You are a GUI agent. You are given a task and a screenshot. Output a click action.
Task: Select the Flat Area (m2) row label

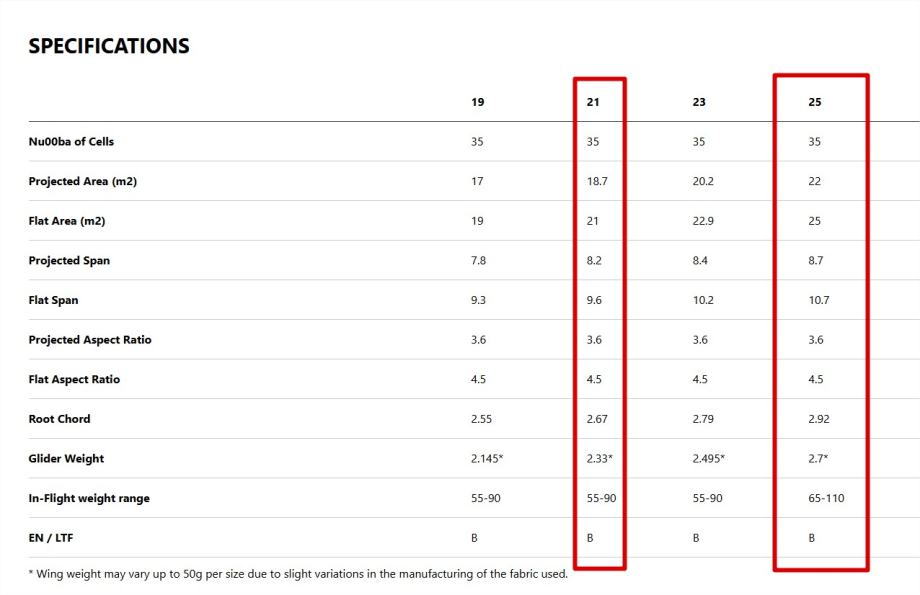tap(66, 221)
